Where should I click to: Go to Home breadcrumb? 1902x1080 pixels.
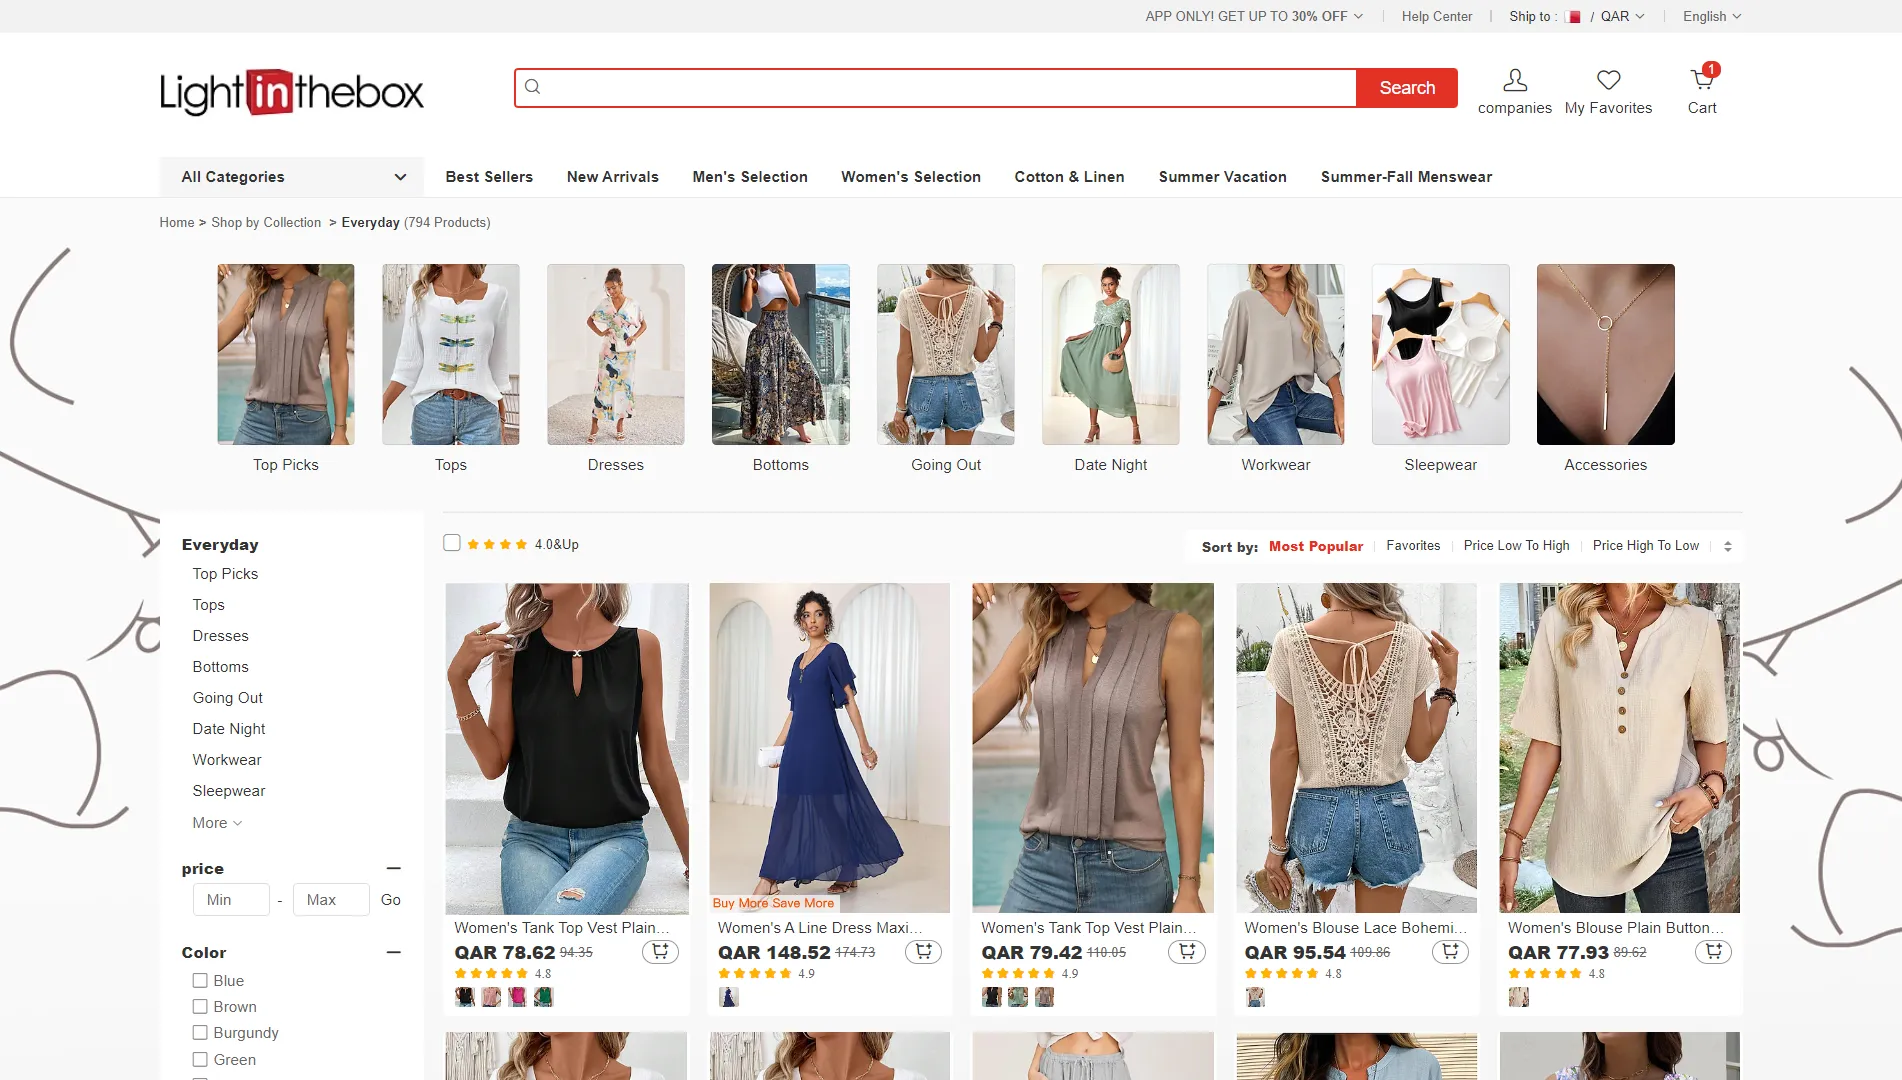click(x=177, y=223)
